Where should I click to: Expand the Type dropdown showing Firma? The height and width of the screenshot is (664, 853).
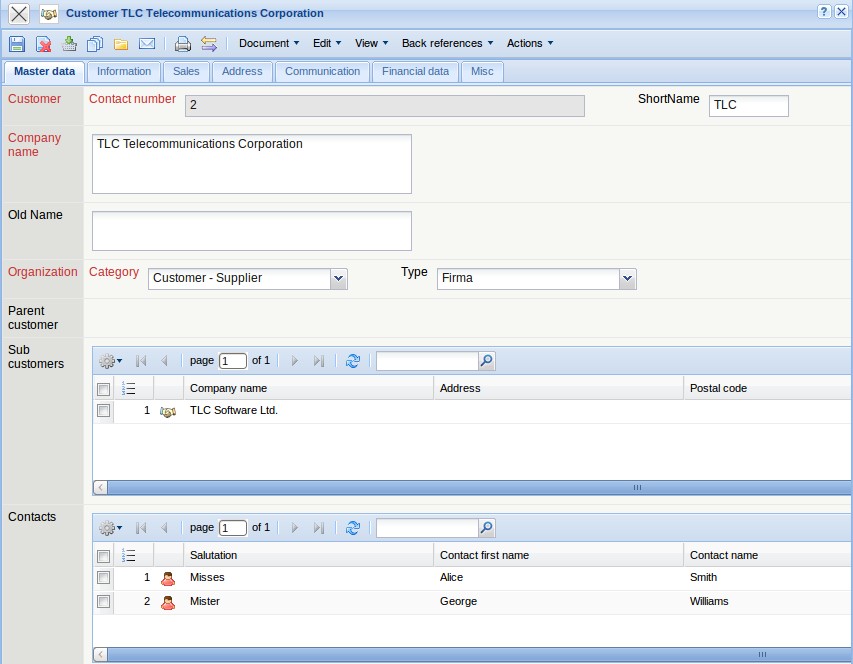[627, 279]
